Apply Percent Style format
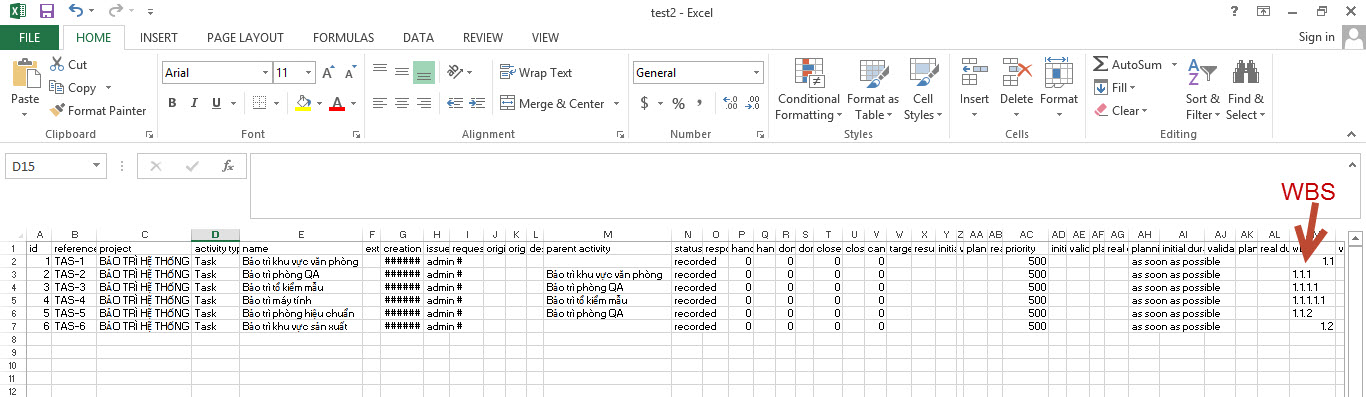Image resolution: width=1366 pixels, height=397 pixels. coord(678,103)
